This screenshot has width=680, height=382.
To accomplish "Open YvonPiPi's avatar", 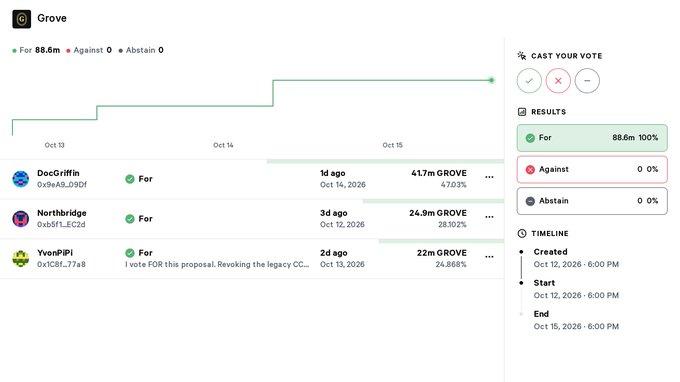I will (x=21, y=258).
